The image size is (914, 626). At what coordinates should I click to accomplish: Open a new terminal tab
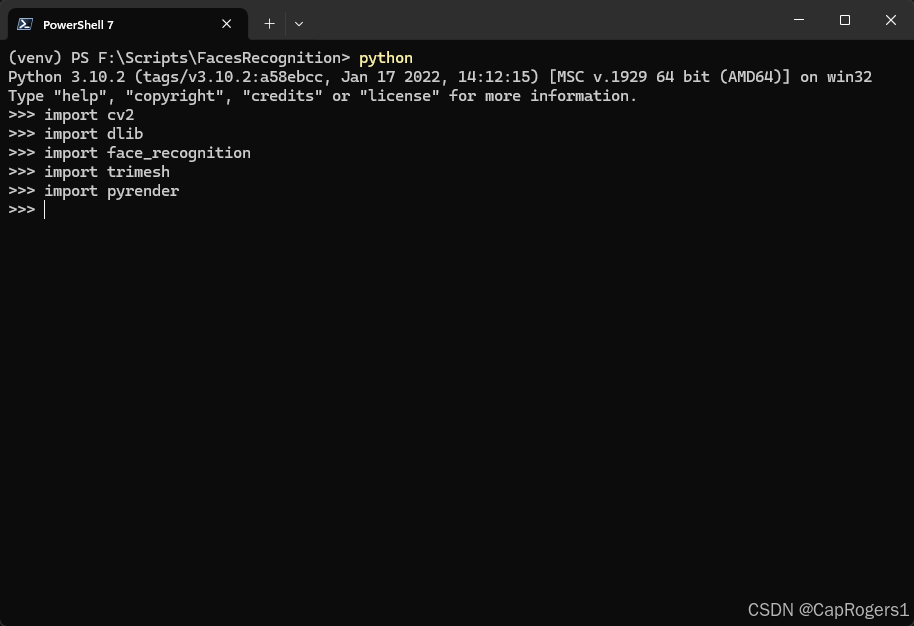(x=269, y=24)
